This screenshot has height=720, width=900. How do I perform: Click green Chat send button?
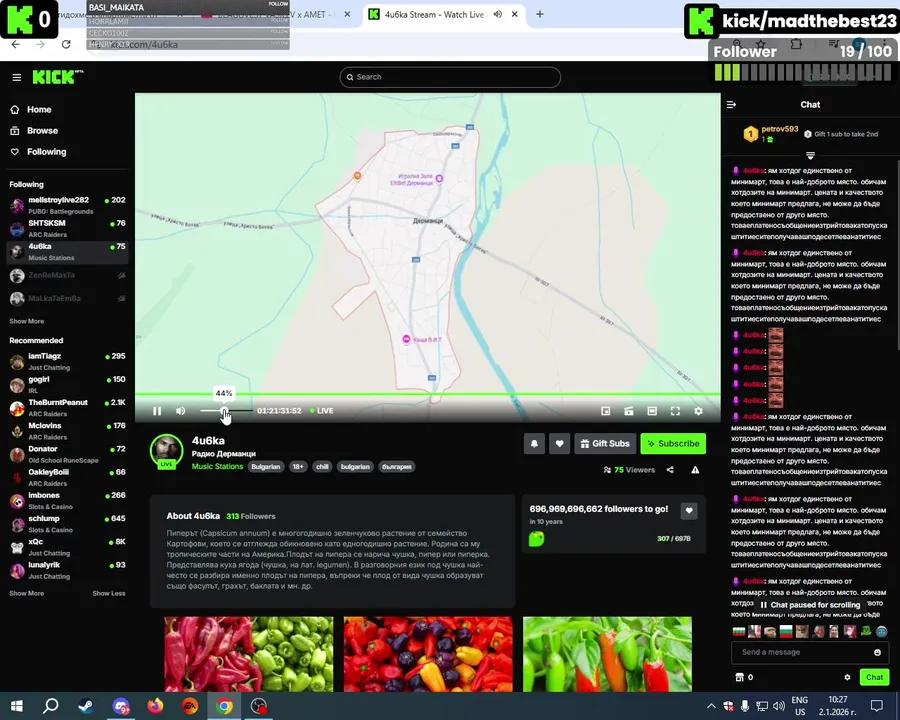click(874, 678)
